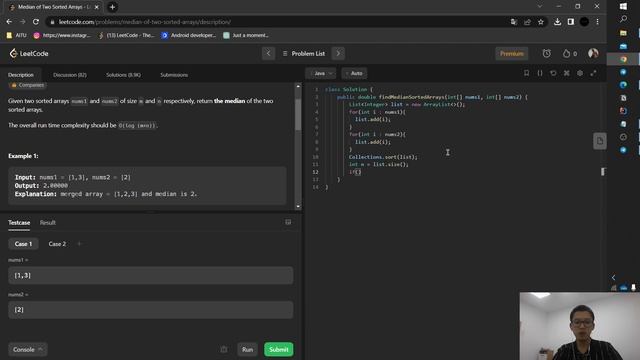Viewport: 640px width, 360px height.
Task: Open the timer alarm clock icon
Action: [x=547, y=53]
